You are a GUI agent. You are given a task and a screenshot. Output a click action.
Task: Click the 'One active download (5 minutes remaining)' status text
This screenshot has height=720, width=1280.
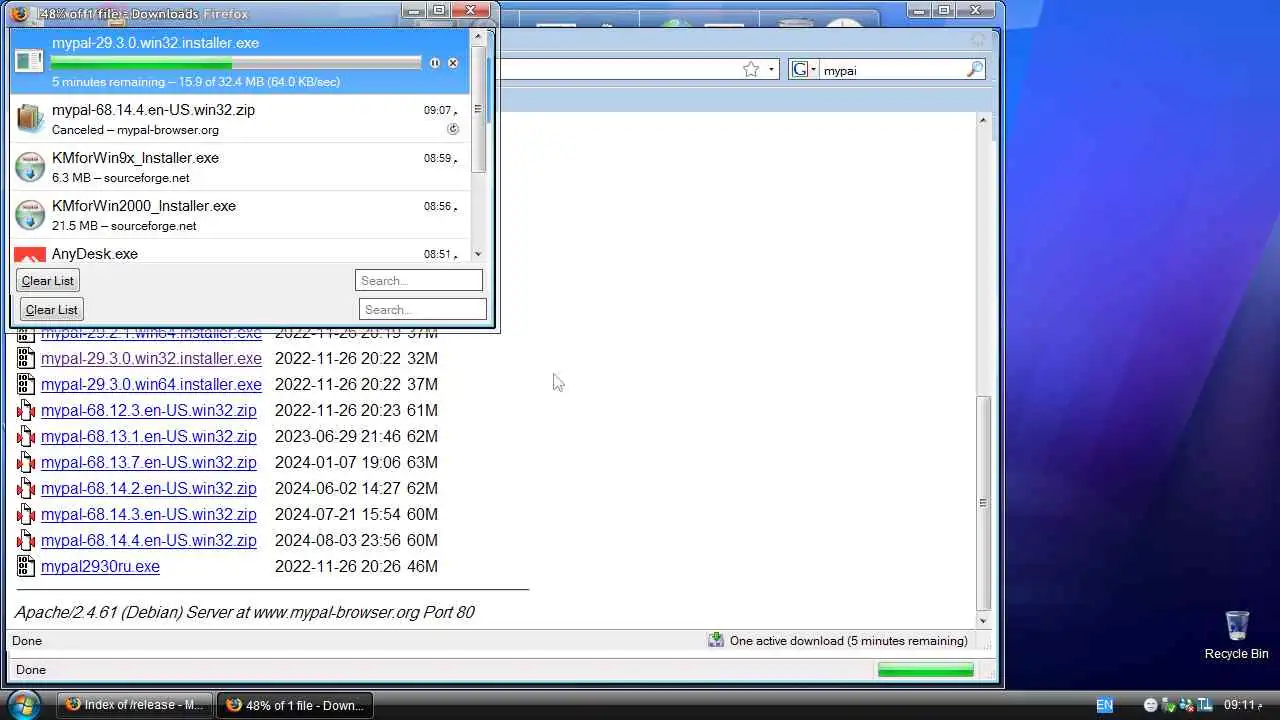click(x=849, y=641)
